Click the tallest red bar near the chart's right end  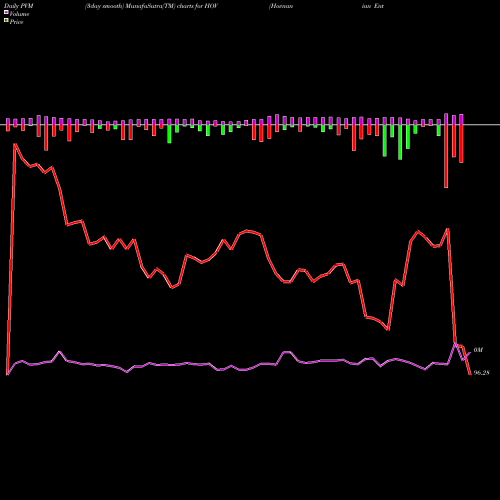point(446,156)
